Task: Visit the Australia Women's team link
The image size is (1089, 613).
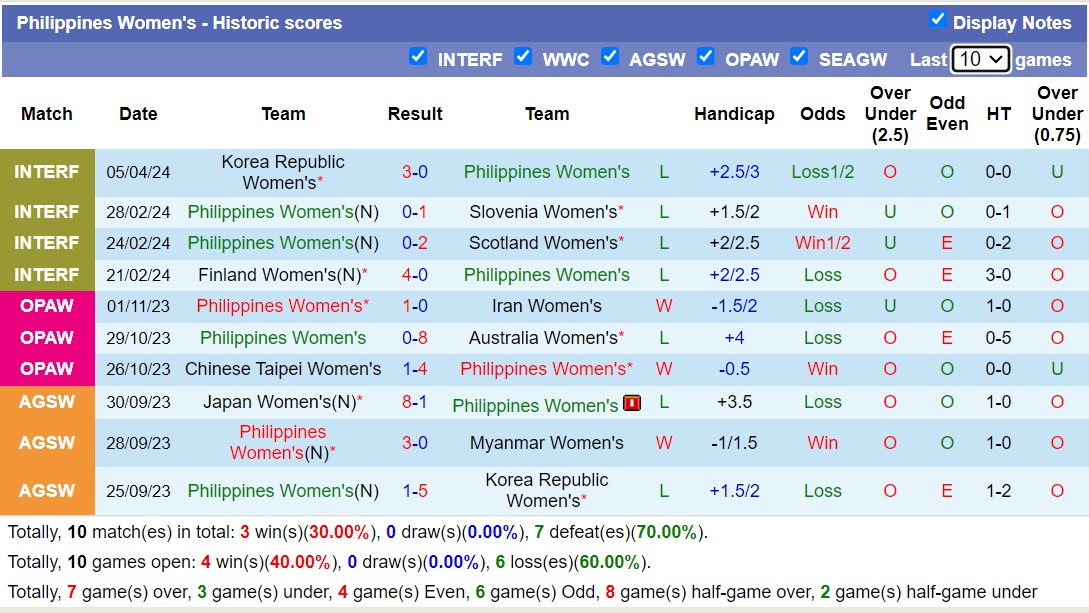Action: pyautogui.click(x=543, y=338)
